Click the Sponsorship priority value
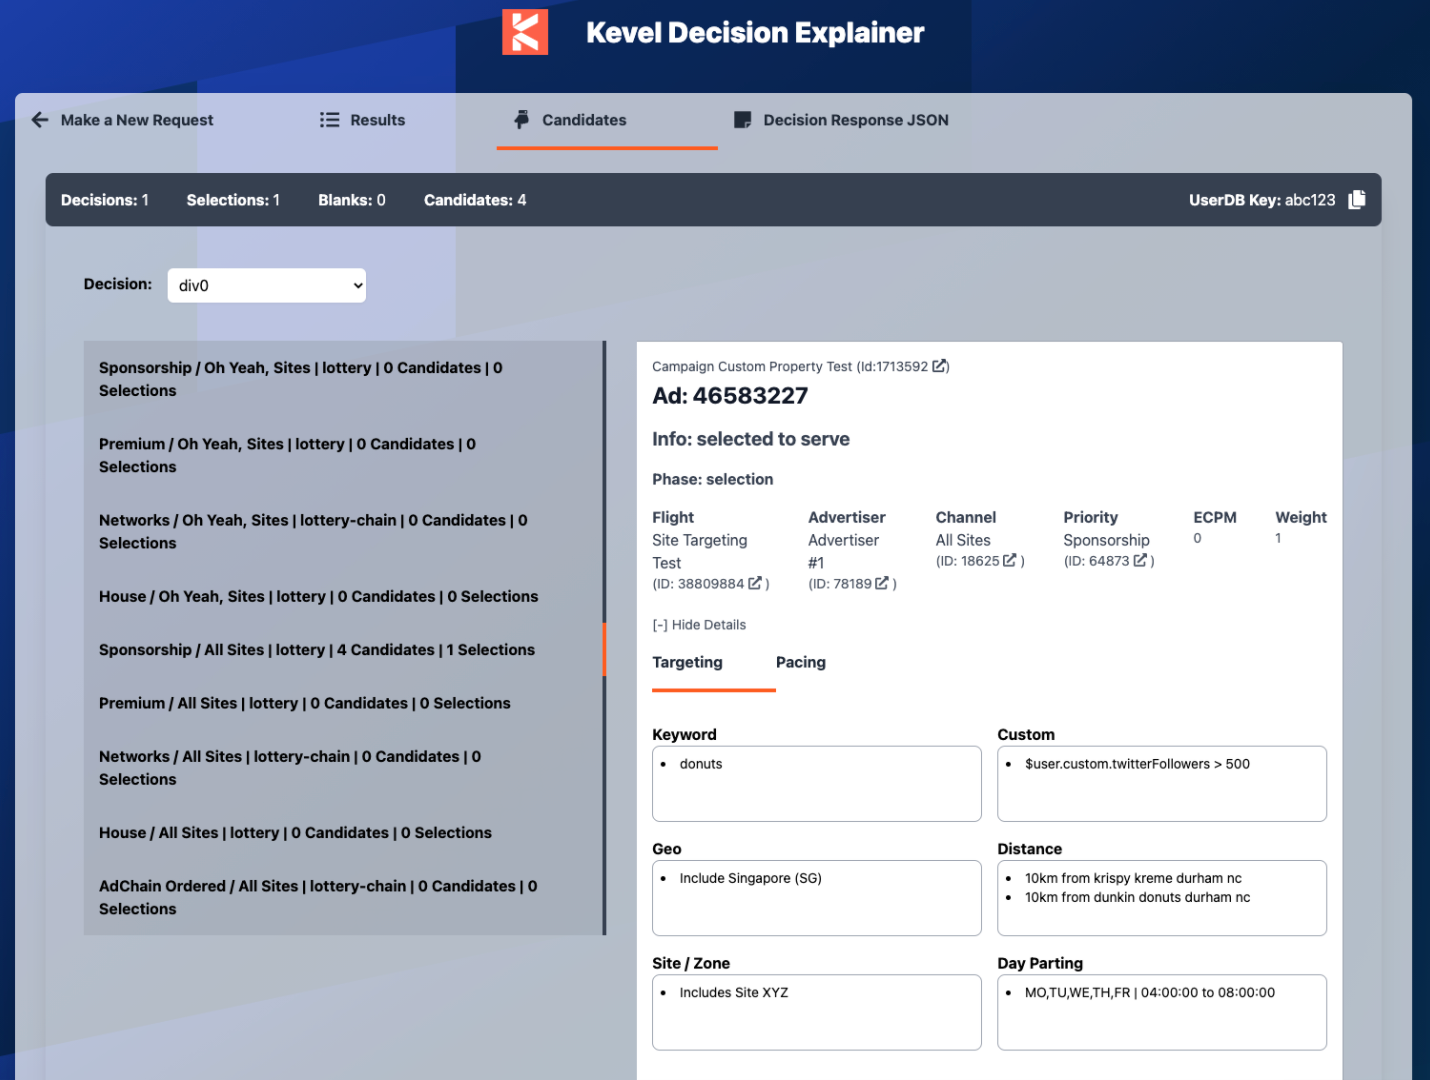This screenshot has height=1080, width=1430. pos(1106,540)
